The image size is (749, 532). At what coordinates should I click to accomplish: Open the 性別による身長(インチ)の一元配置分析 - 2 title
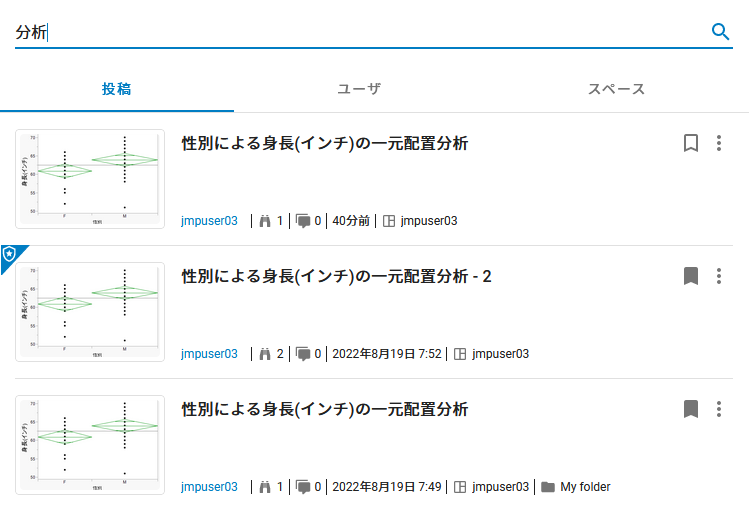(336, 277)
